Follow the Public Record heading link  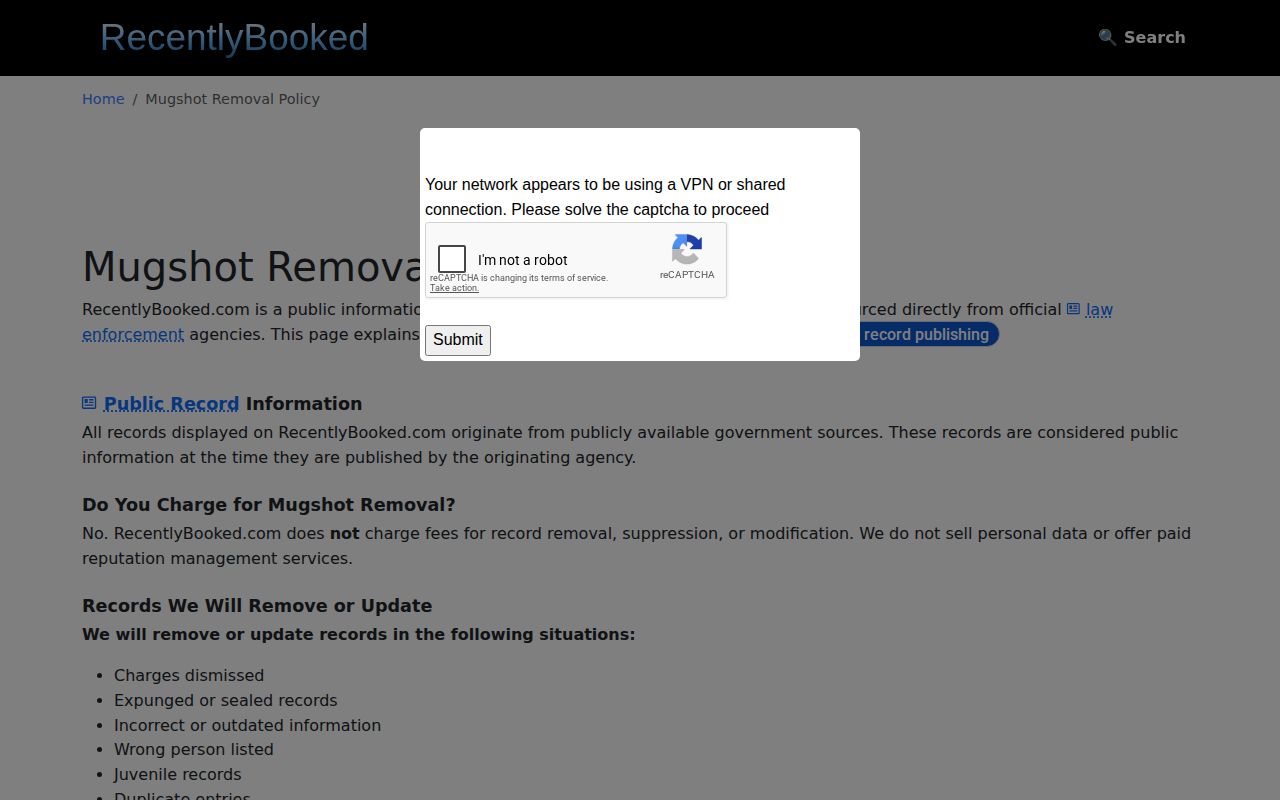click(x=171, y=404)
